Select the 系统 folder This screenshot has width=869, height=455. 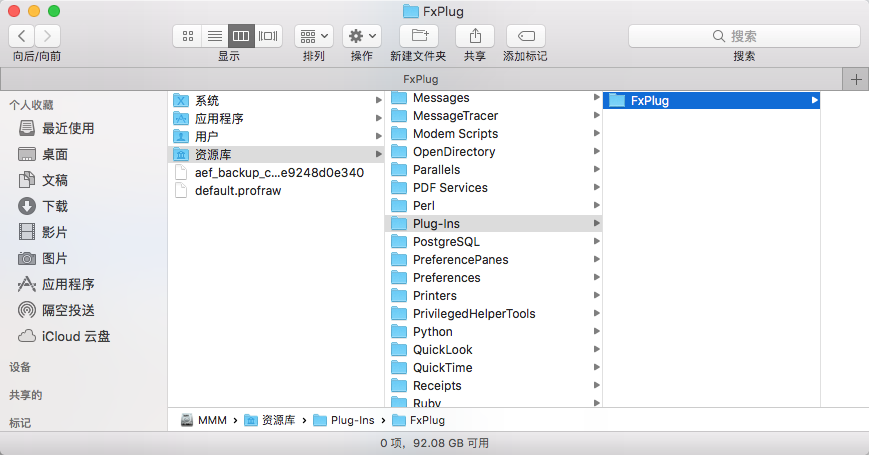276,101
